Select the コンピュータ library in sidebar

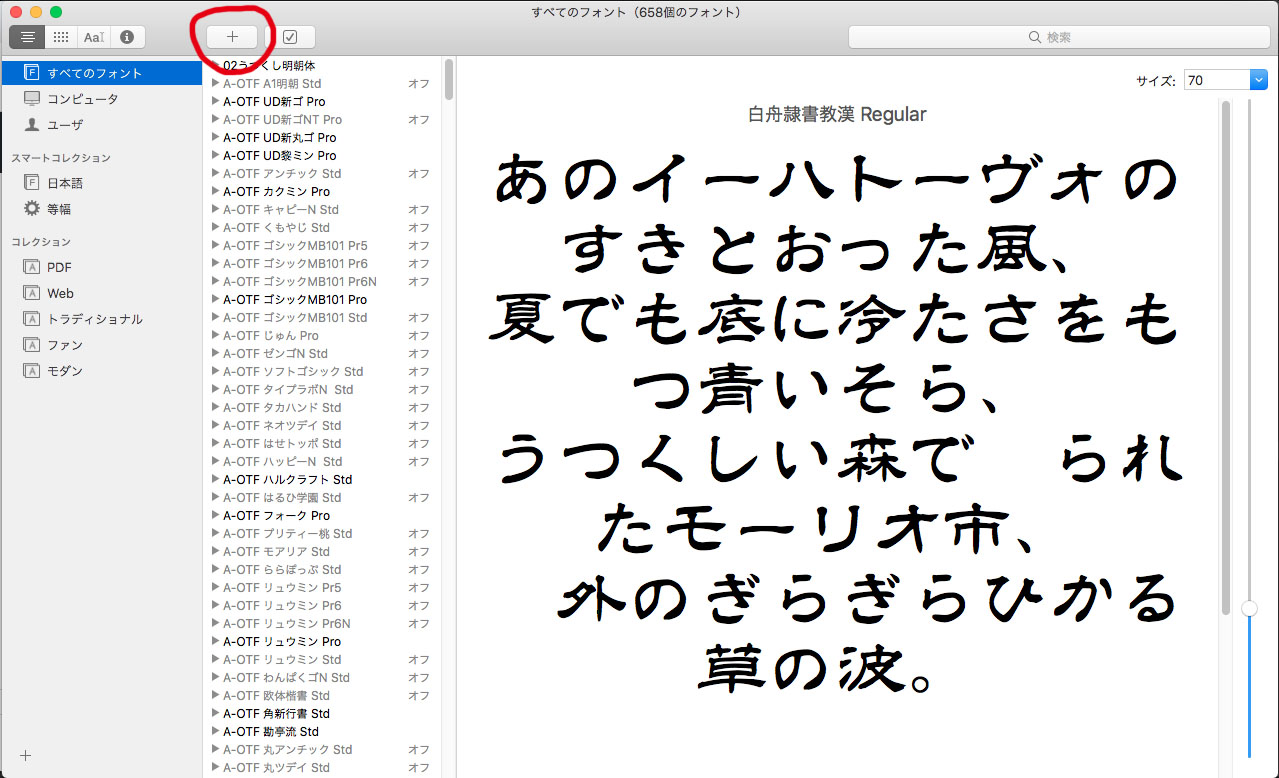pyautogui.click(x=82, y=99)
